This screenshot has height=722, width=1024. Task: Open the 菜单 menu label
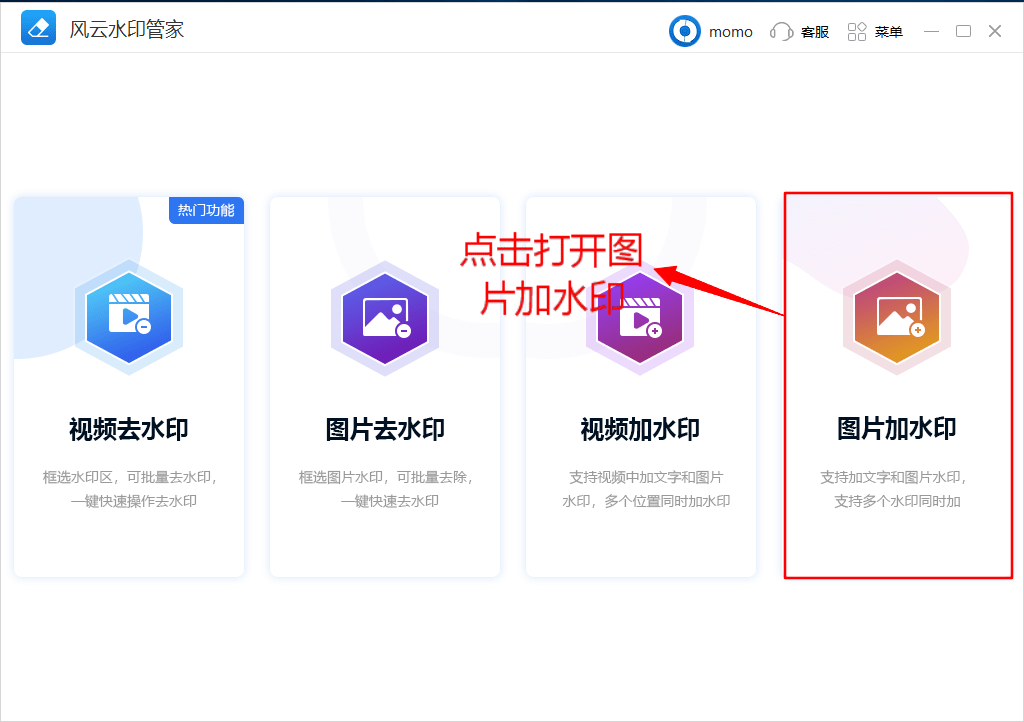tap(888, 32)
